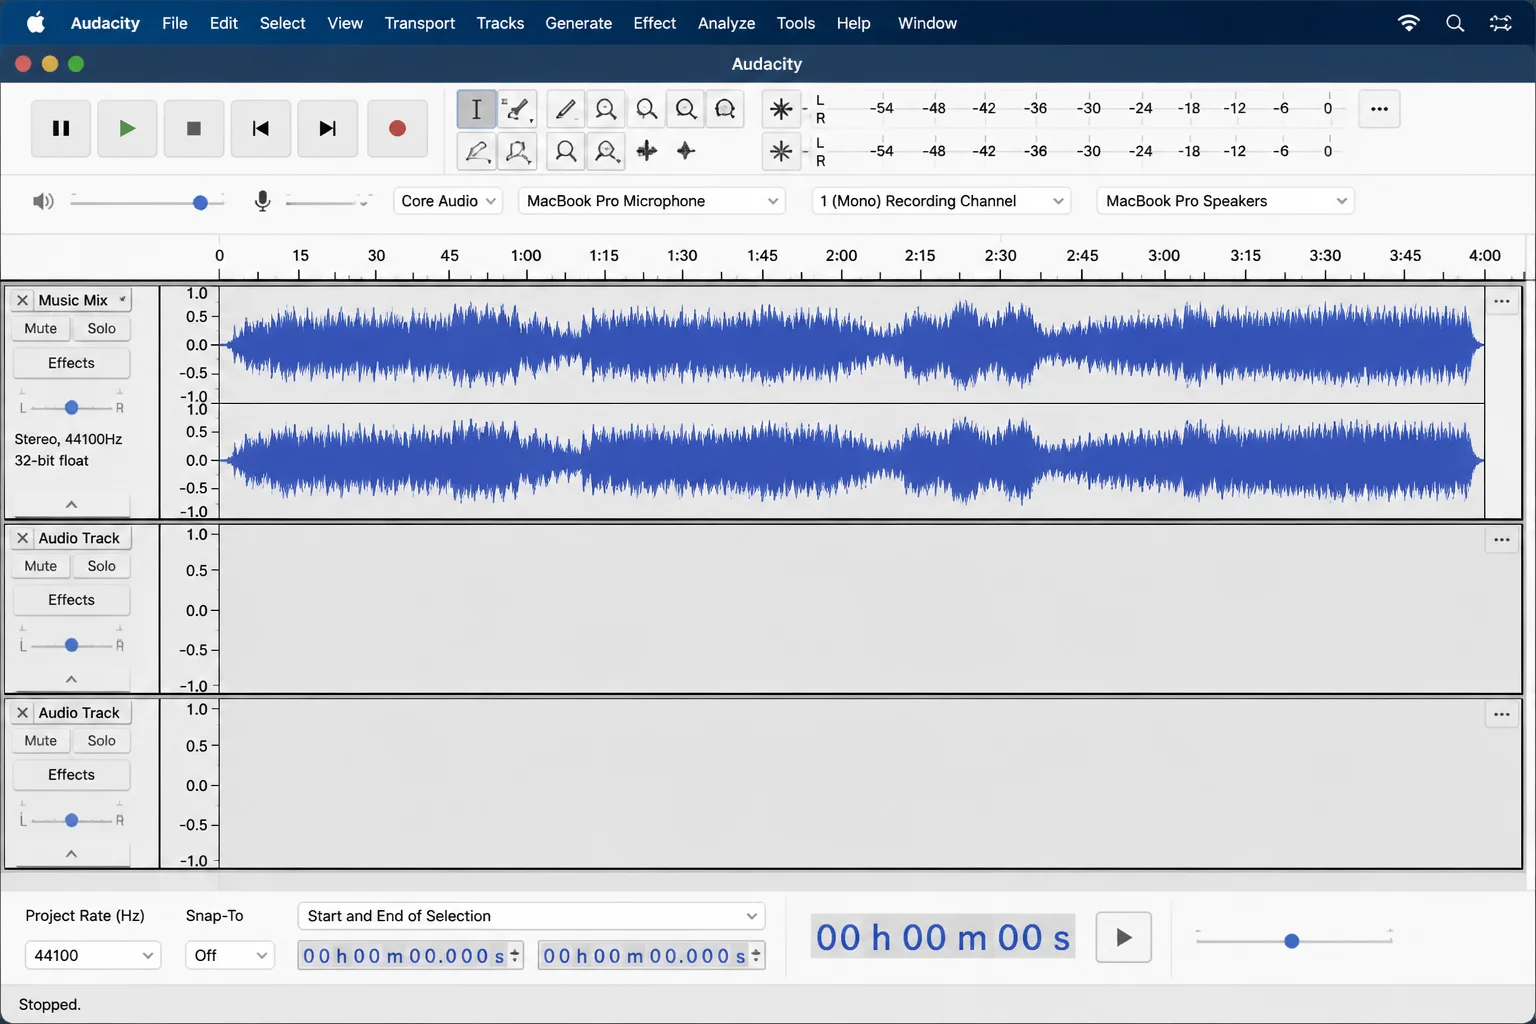This screenshot has height=1024, width=1536.
Task: Solo the Music Mix track
Action: point(101,328)
